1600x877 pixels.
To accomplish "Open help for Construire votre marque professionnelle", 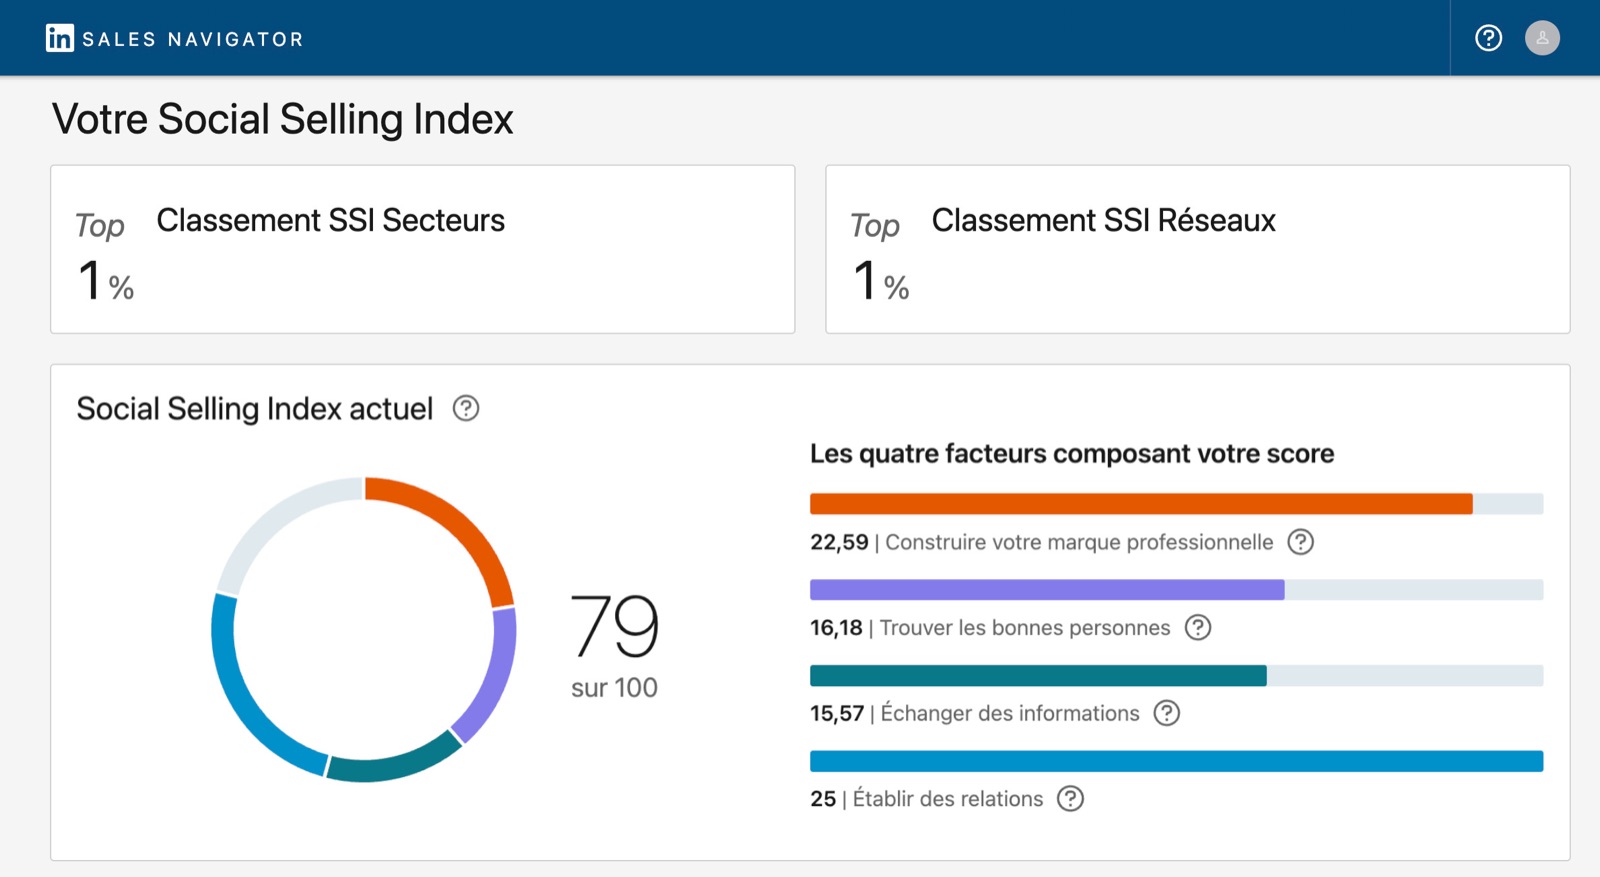I will tap(1300, 542).
